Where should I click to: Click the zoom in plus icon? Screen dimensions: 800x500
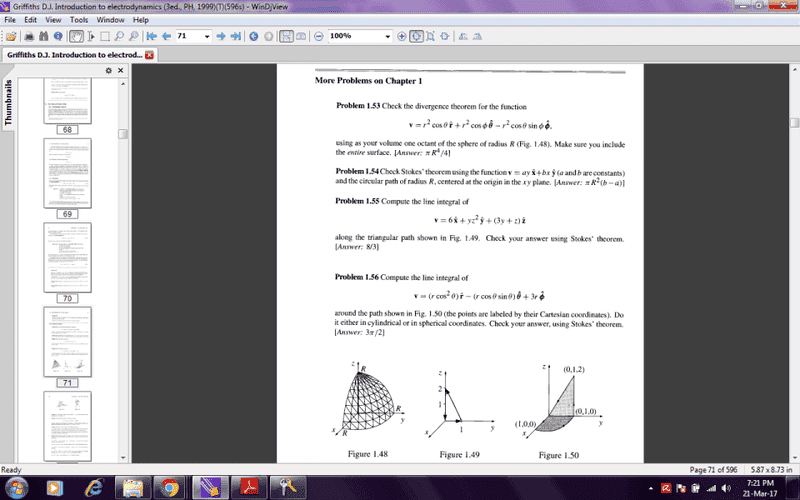(x=402, y=36)
